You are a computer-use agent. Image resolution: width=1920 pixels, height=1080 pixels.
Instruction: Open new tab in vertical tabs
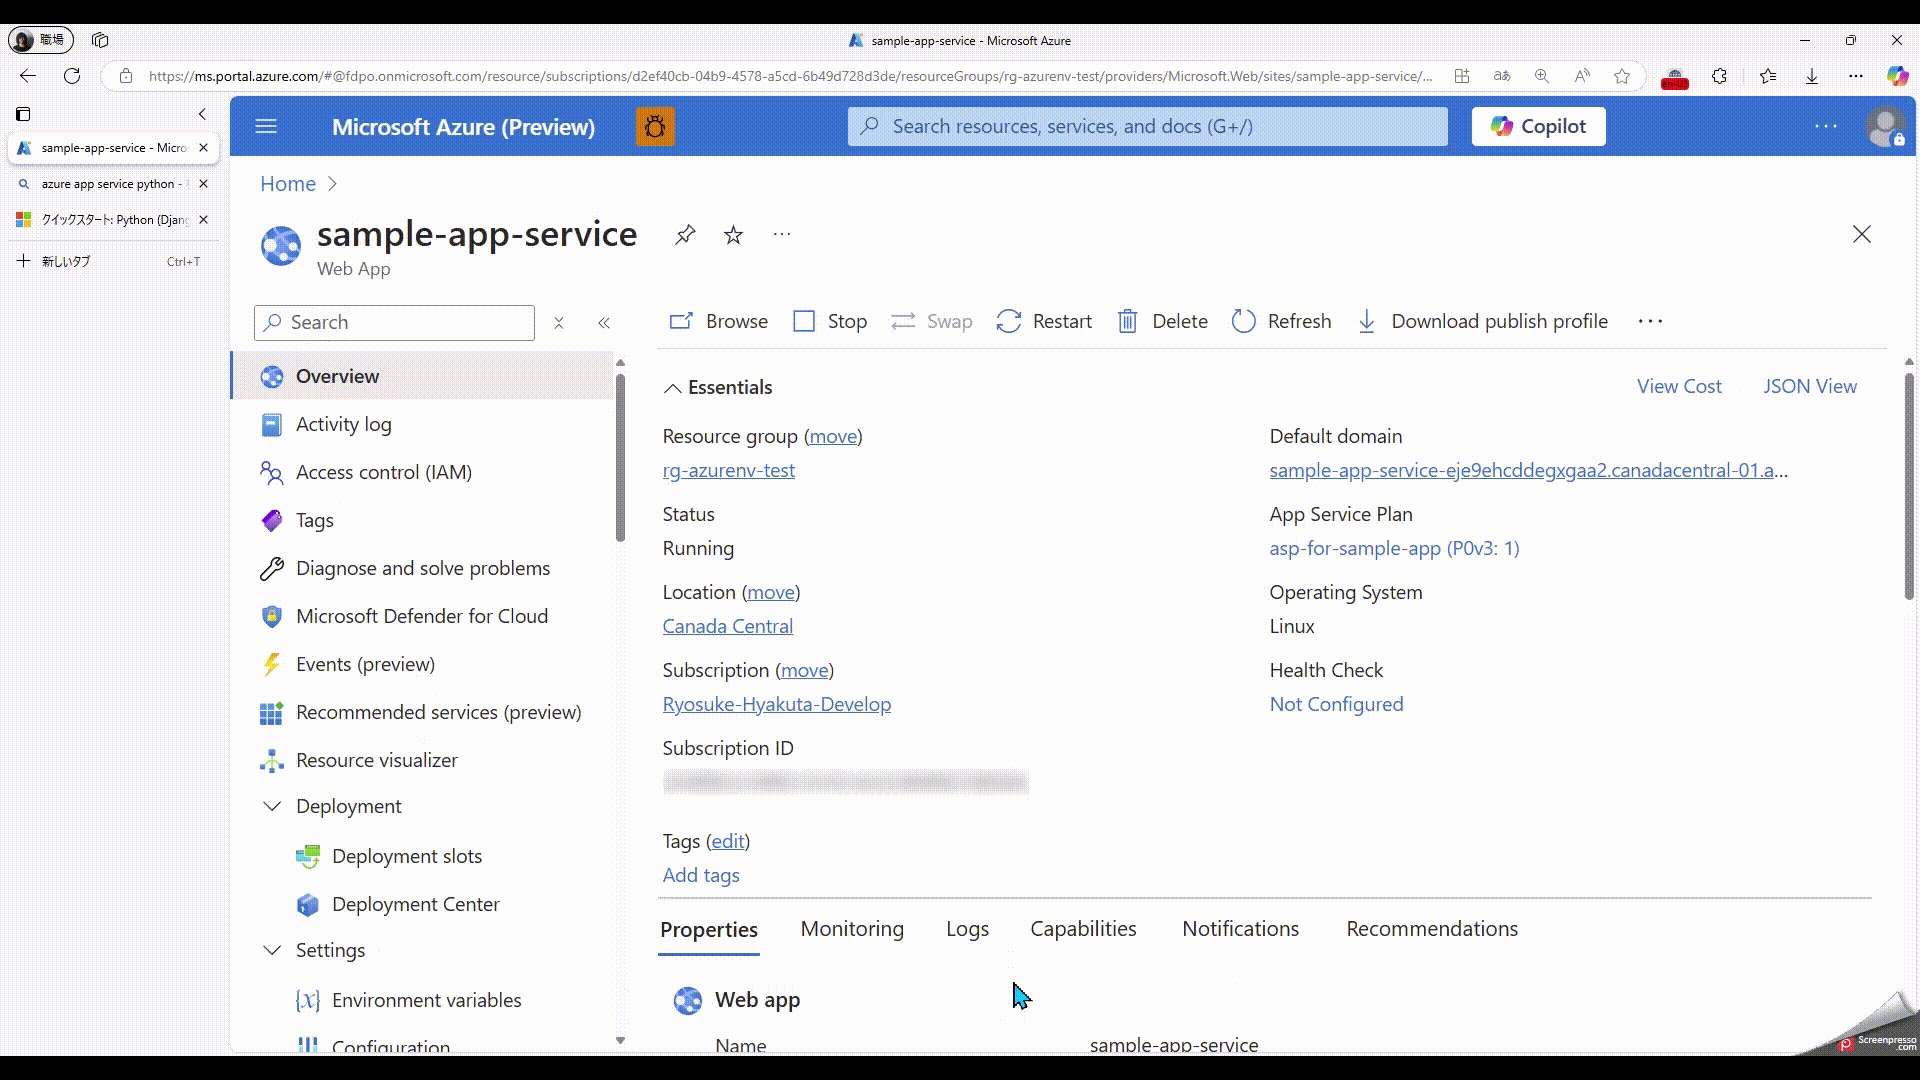click(x=110, y=262)
